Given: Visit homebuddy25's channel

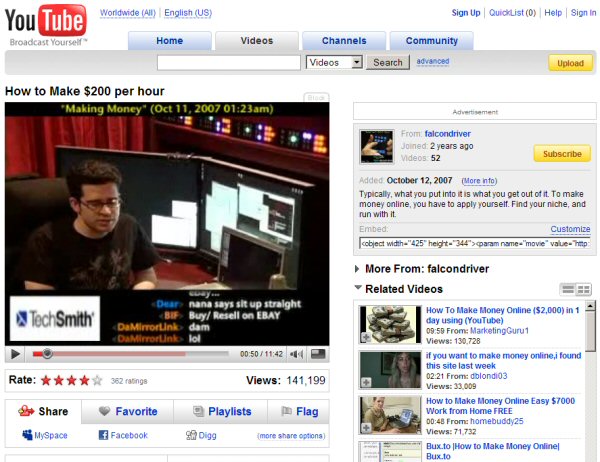Looking at the screenshot, I should click(x=497, y=421).
